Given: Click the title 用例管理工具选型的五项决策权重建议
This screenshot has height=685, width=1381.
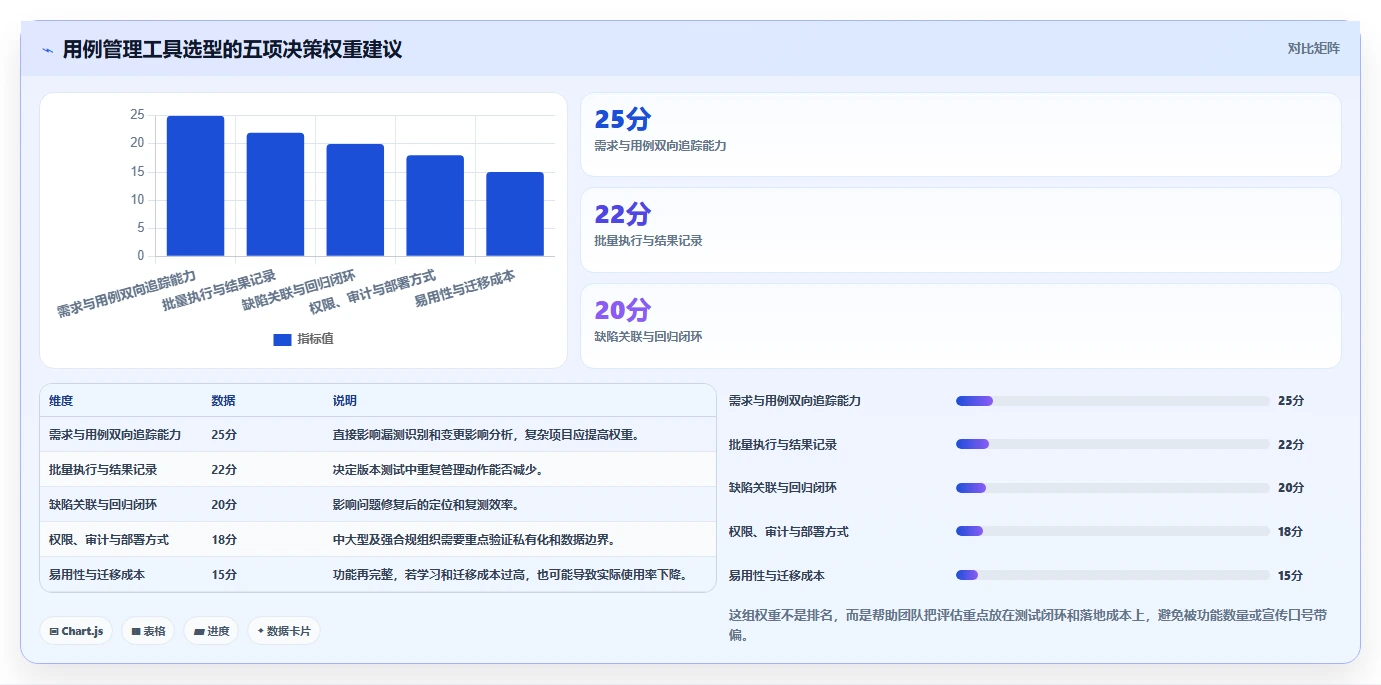Looking at the screenshot, I should click(232, 49).
